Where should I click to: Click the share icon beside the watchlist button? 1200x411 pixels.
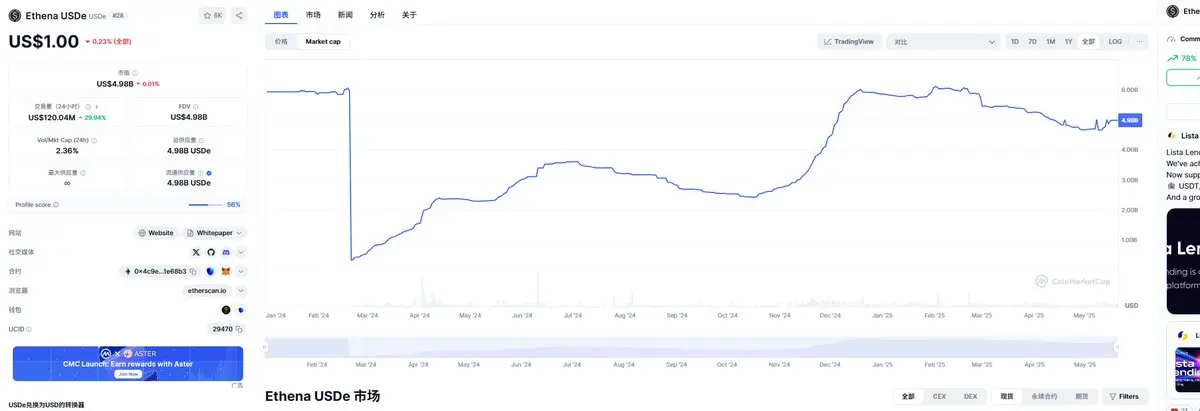pos(239,15)
